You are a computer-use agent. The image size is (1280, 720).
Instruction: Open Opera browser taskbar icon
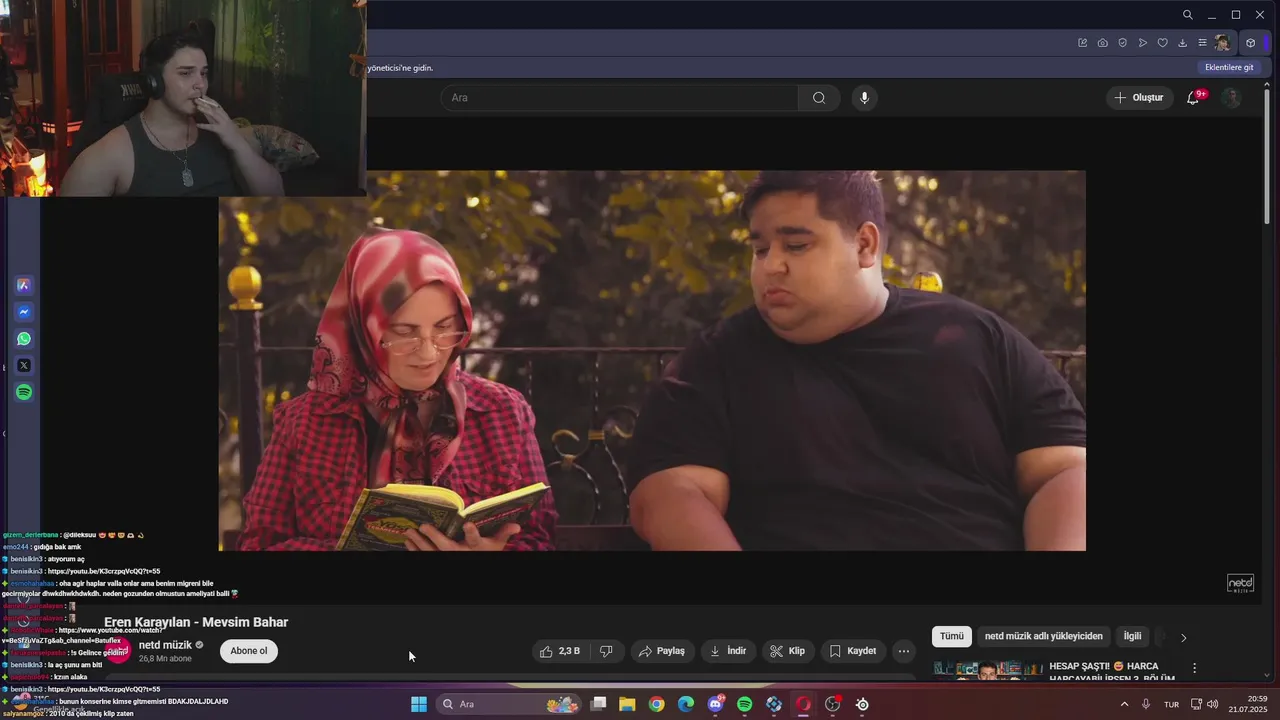point(803,704)
